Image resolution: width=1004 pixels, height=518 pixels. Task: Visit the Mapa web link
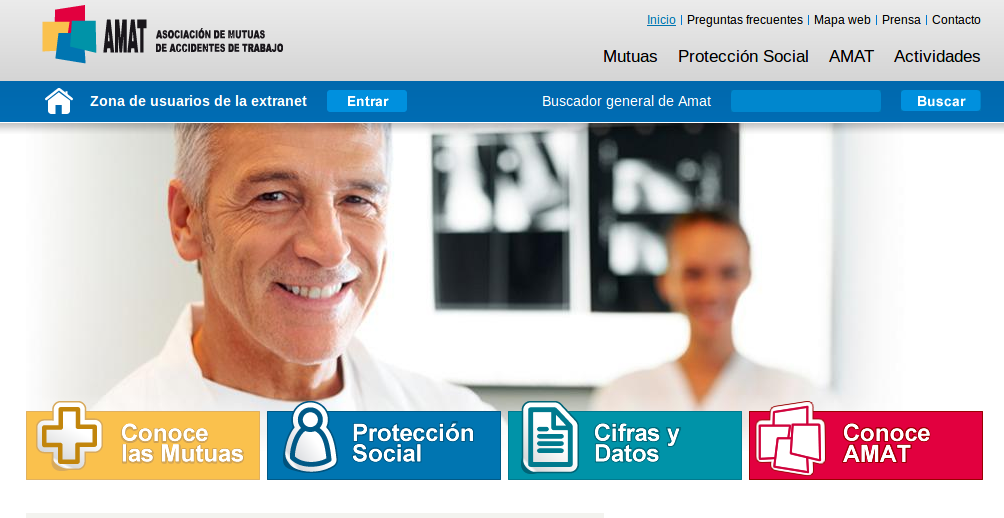coord(842,20)
